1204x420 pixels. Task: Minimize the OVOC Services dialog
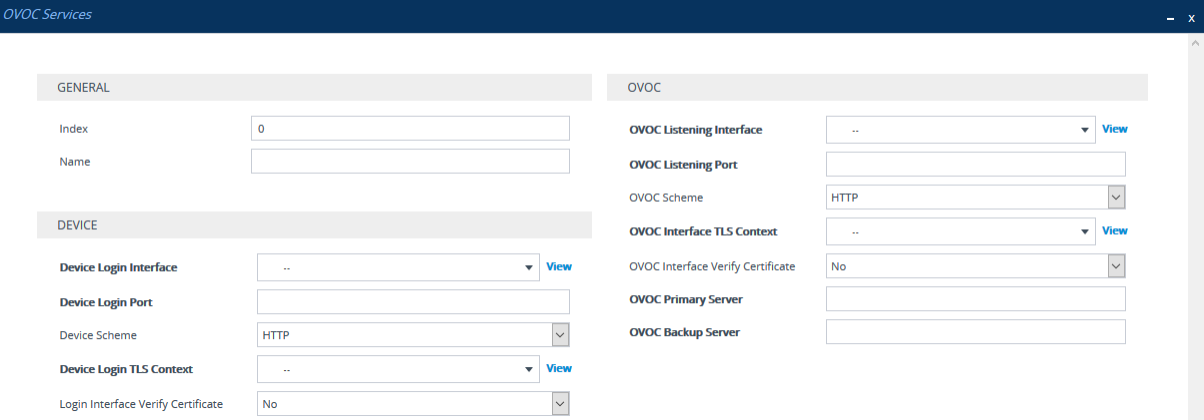pyautogui.click(x=1172, y=18)
